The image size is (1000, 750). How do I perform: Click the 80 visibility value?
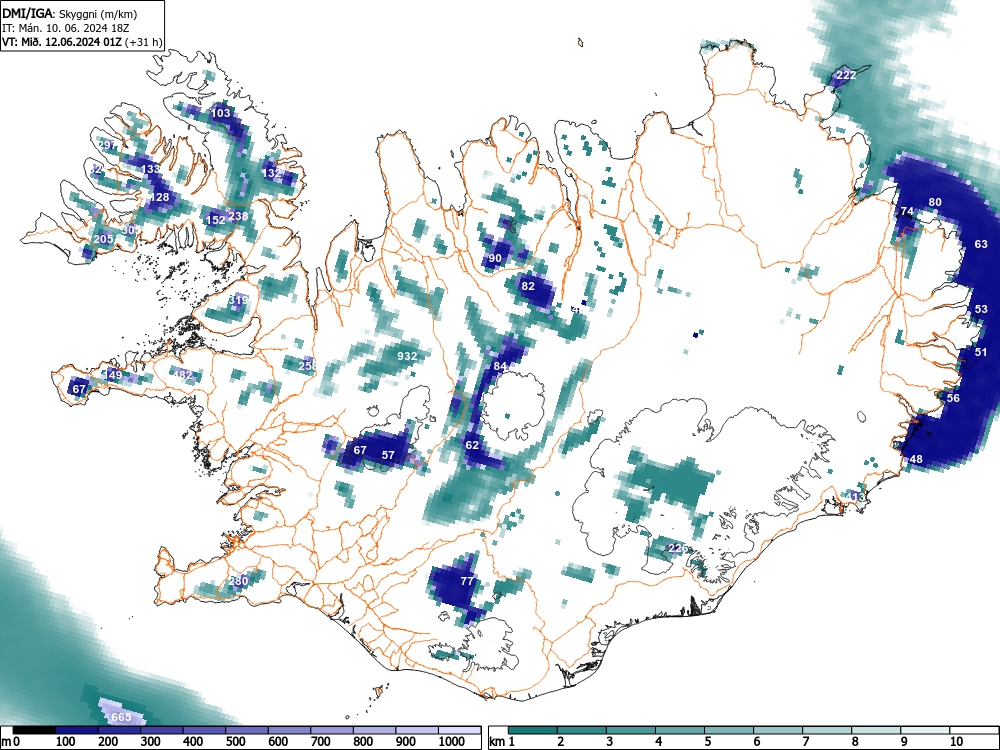coord(935,202)
